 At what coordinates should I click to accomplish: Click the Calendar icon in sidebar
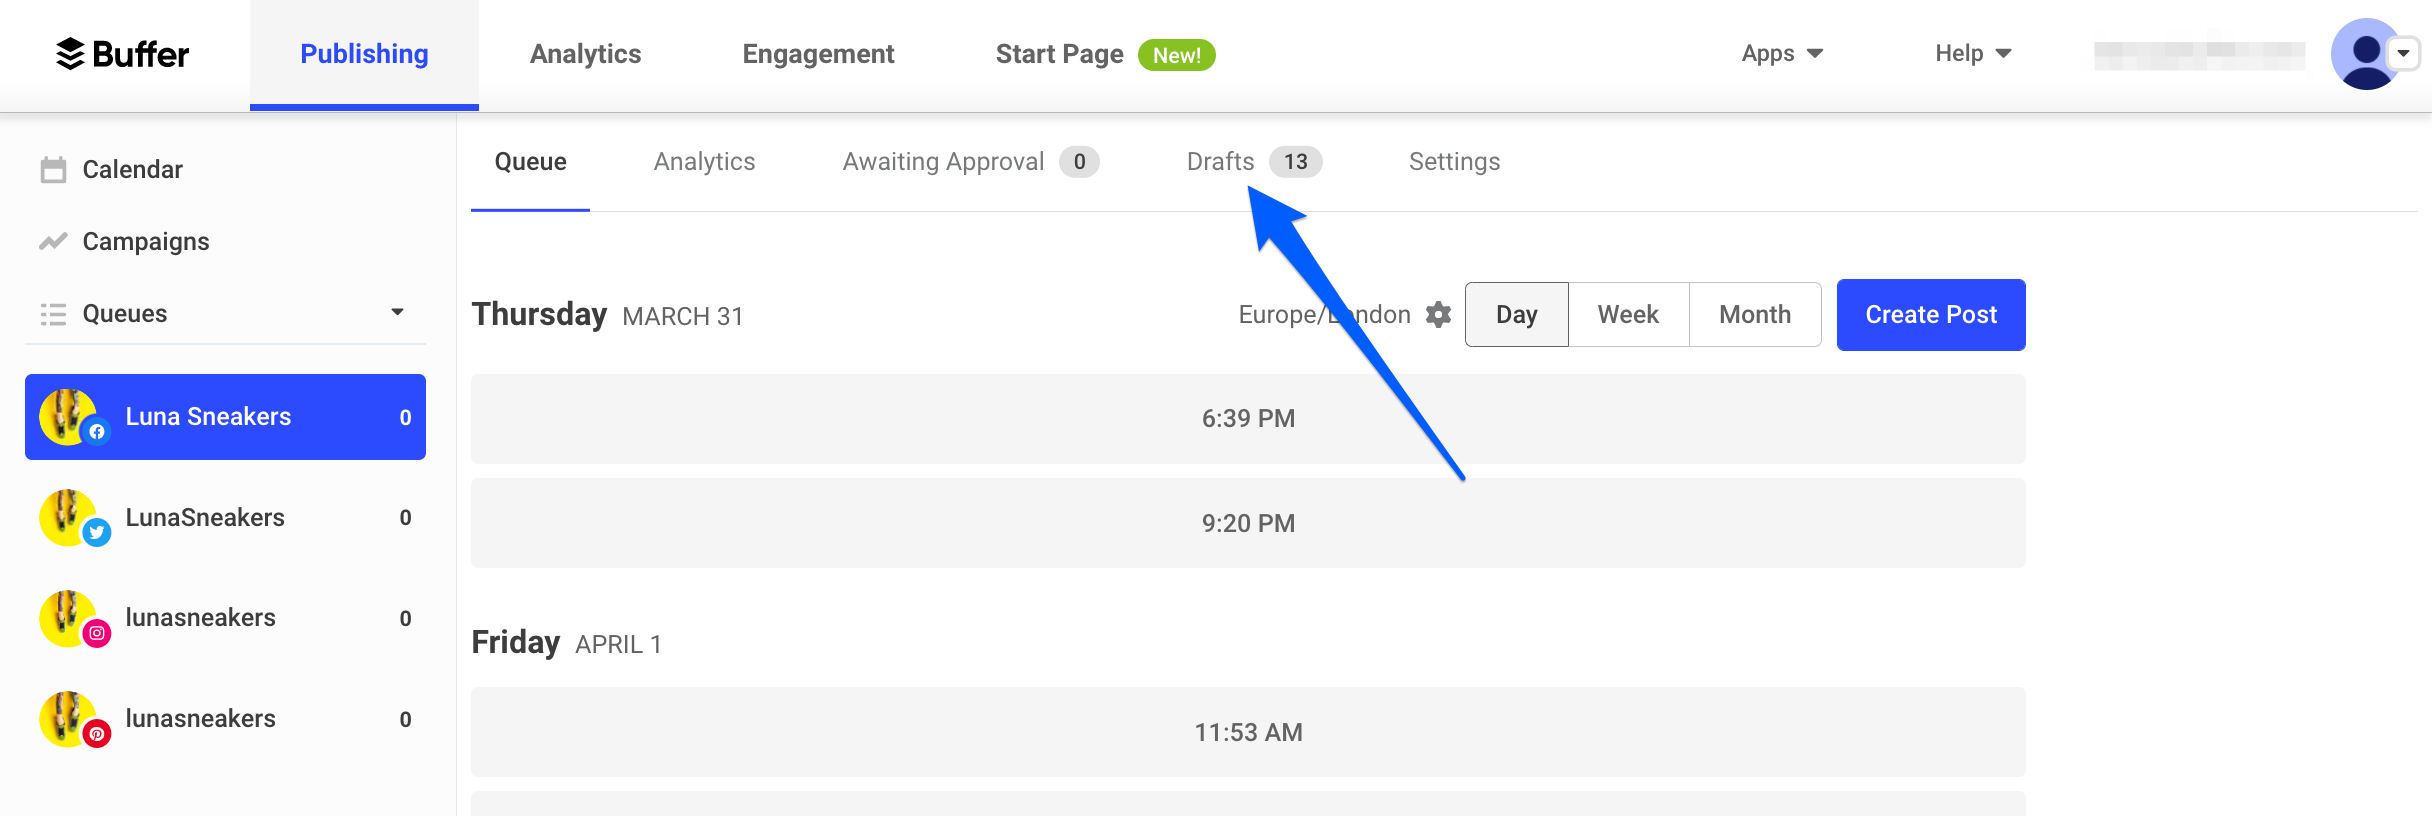(x=53, y=170)
